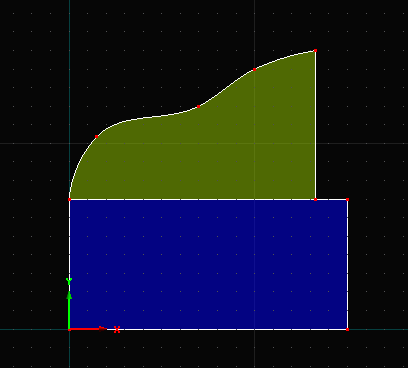Click the spline control point second from the top
This screenshot has height=368, width=408.
point(254,69)
